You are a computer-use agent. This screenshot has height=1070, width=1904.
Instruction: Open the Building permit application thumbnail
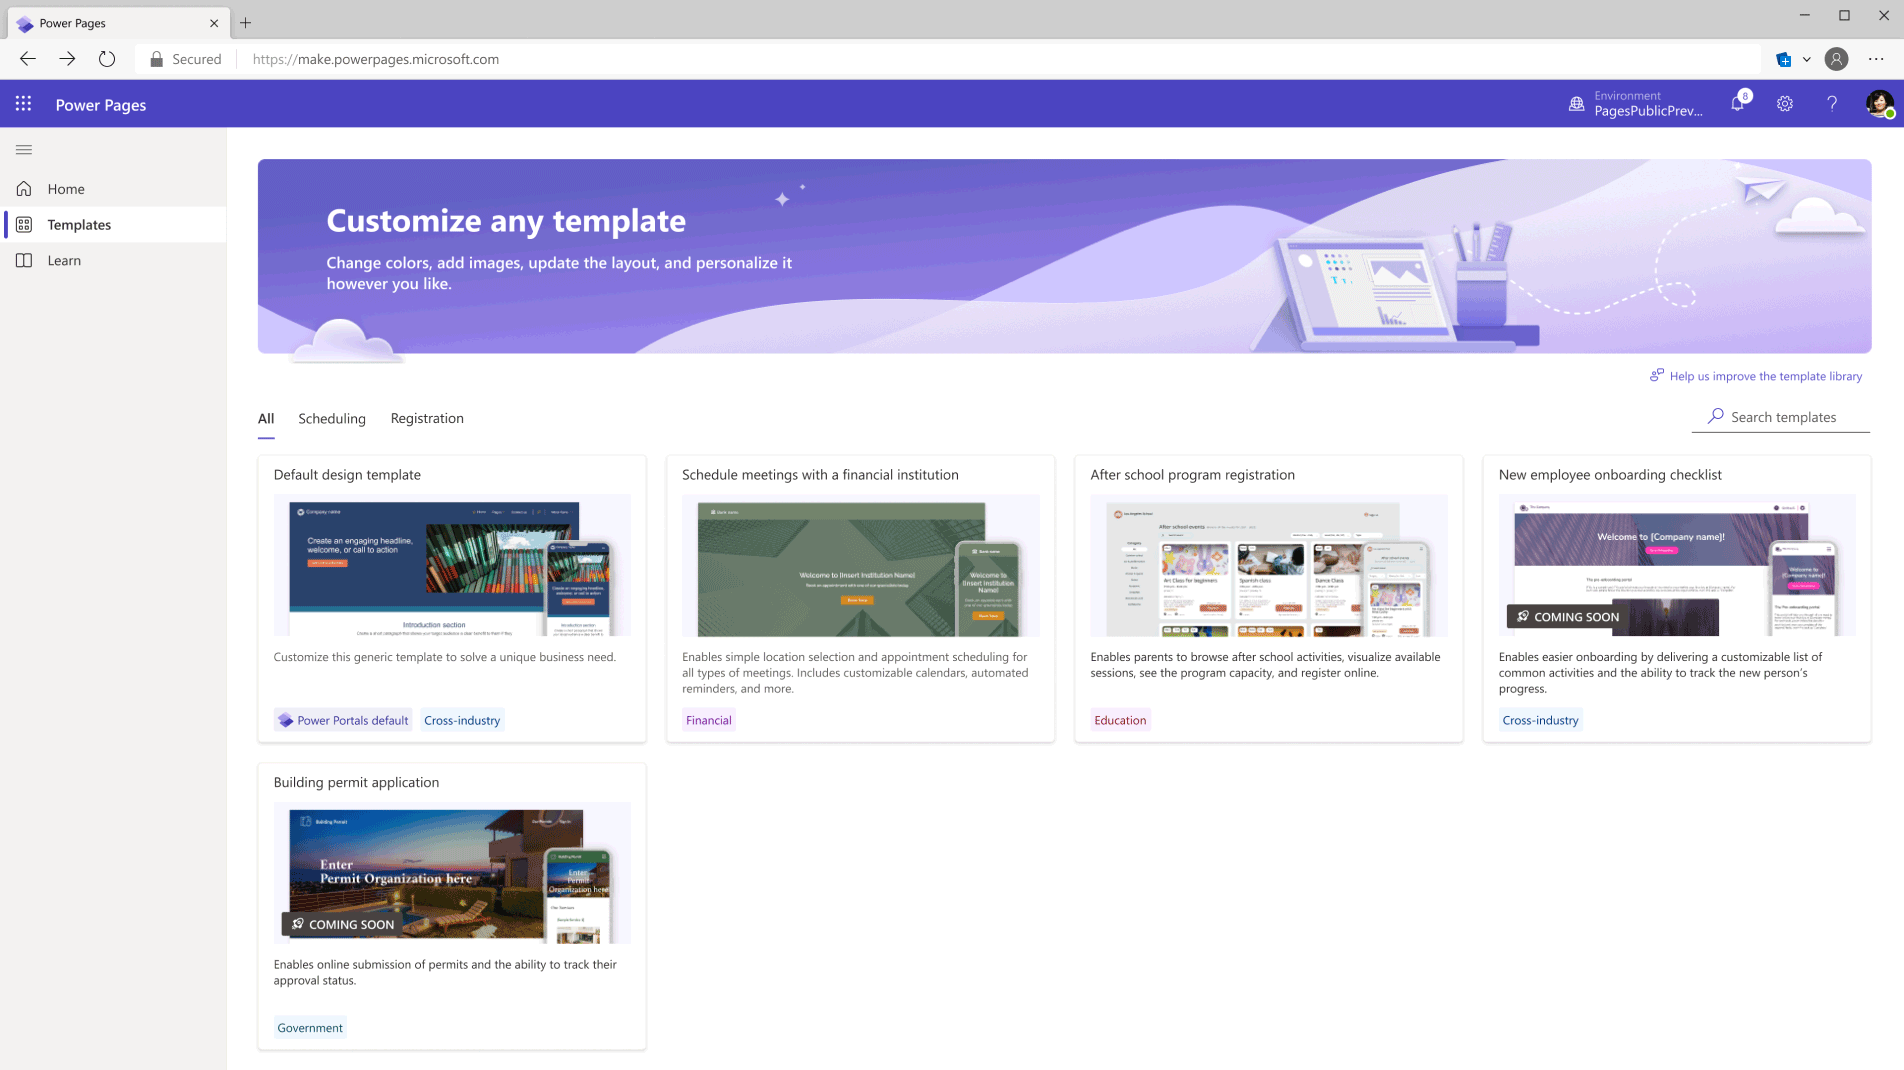click(452, 873)
